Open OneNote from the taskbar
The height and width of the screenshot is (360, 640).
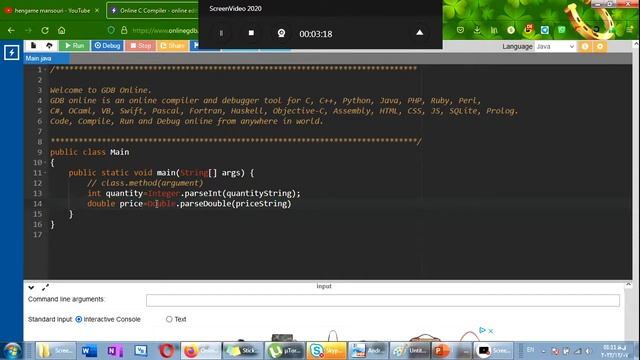115,351
